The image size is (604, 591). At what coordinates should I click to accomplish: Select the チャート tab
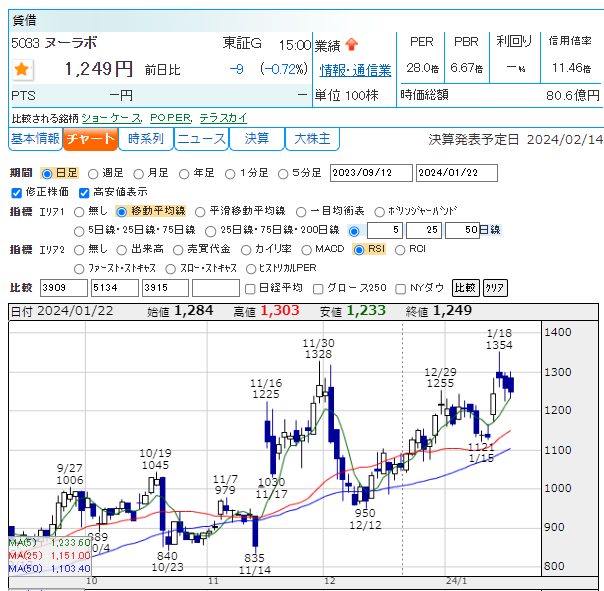pos(90,139)
